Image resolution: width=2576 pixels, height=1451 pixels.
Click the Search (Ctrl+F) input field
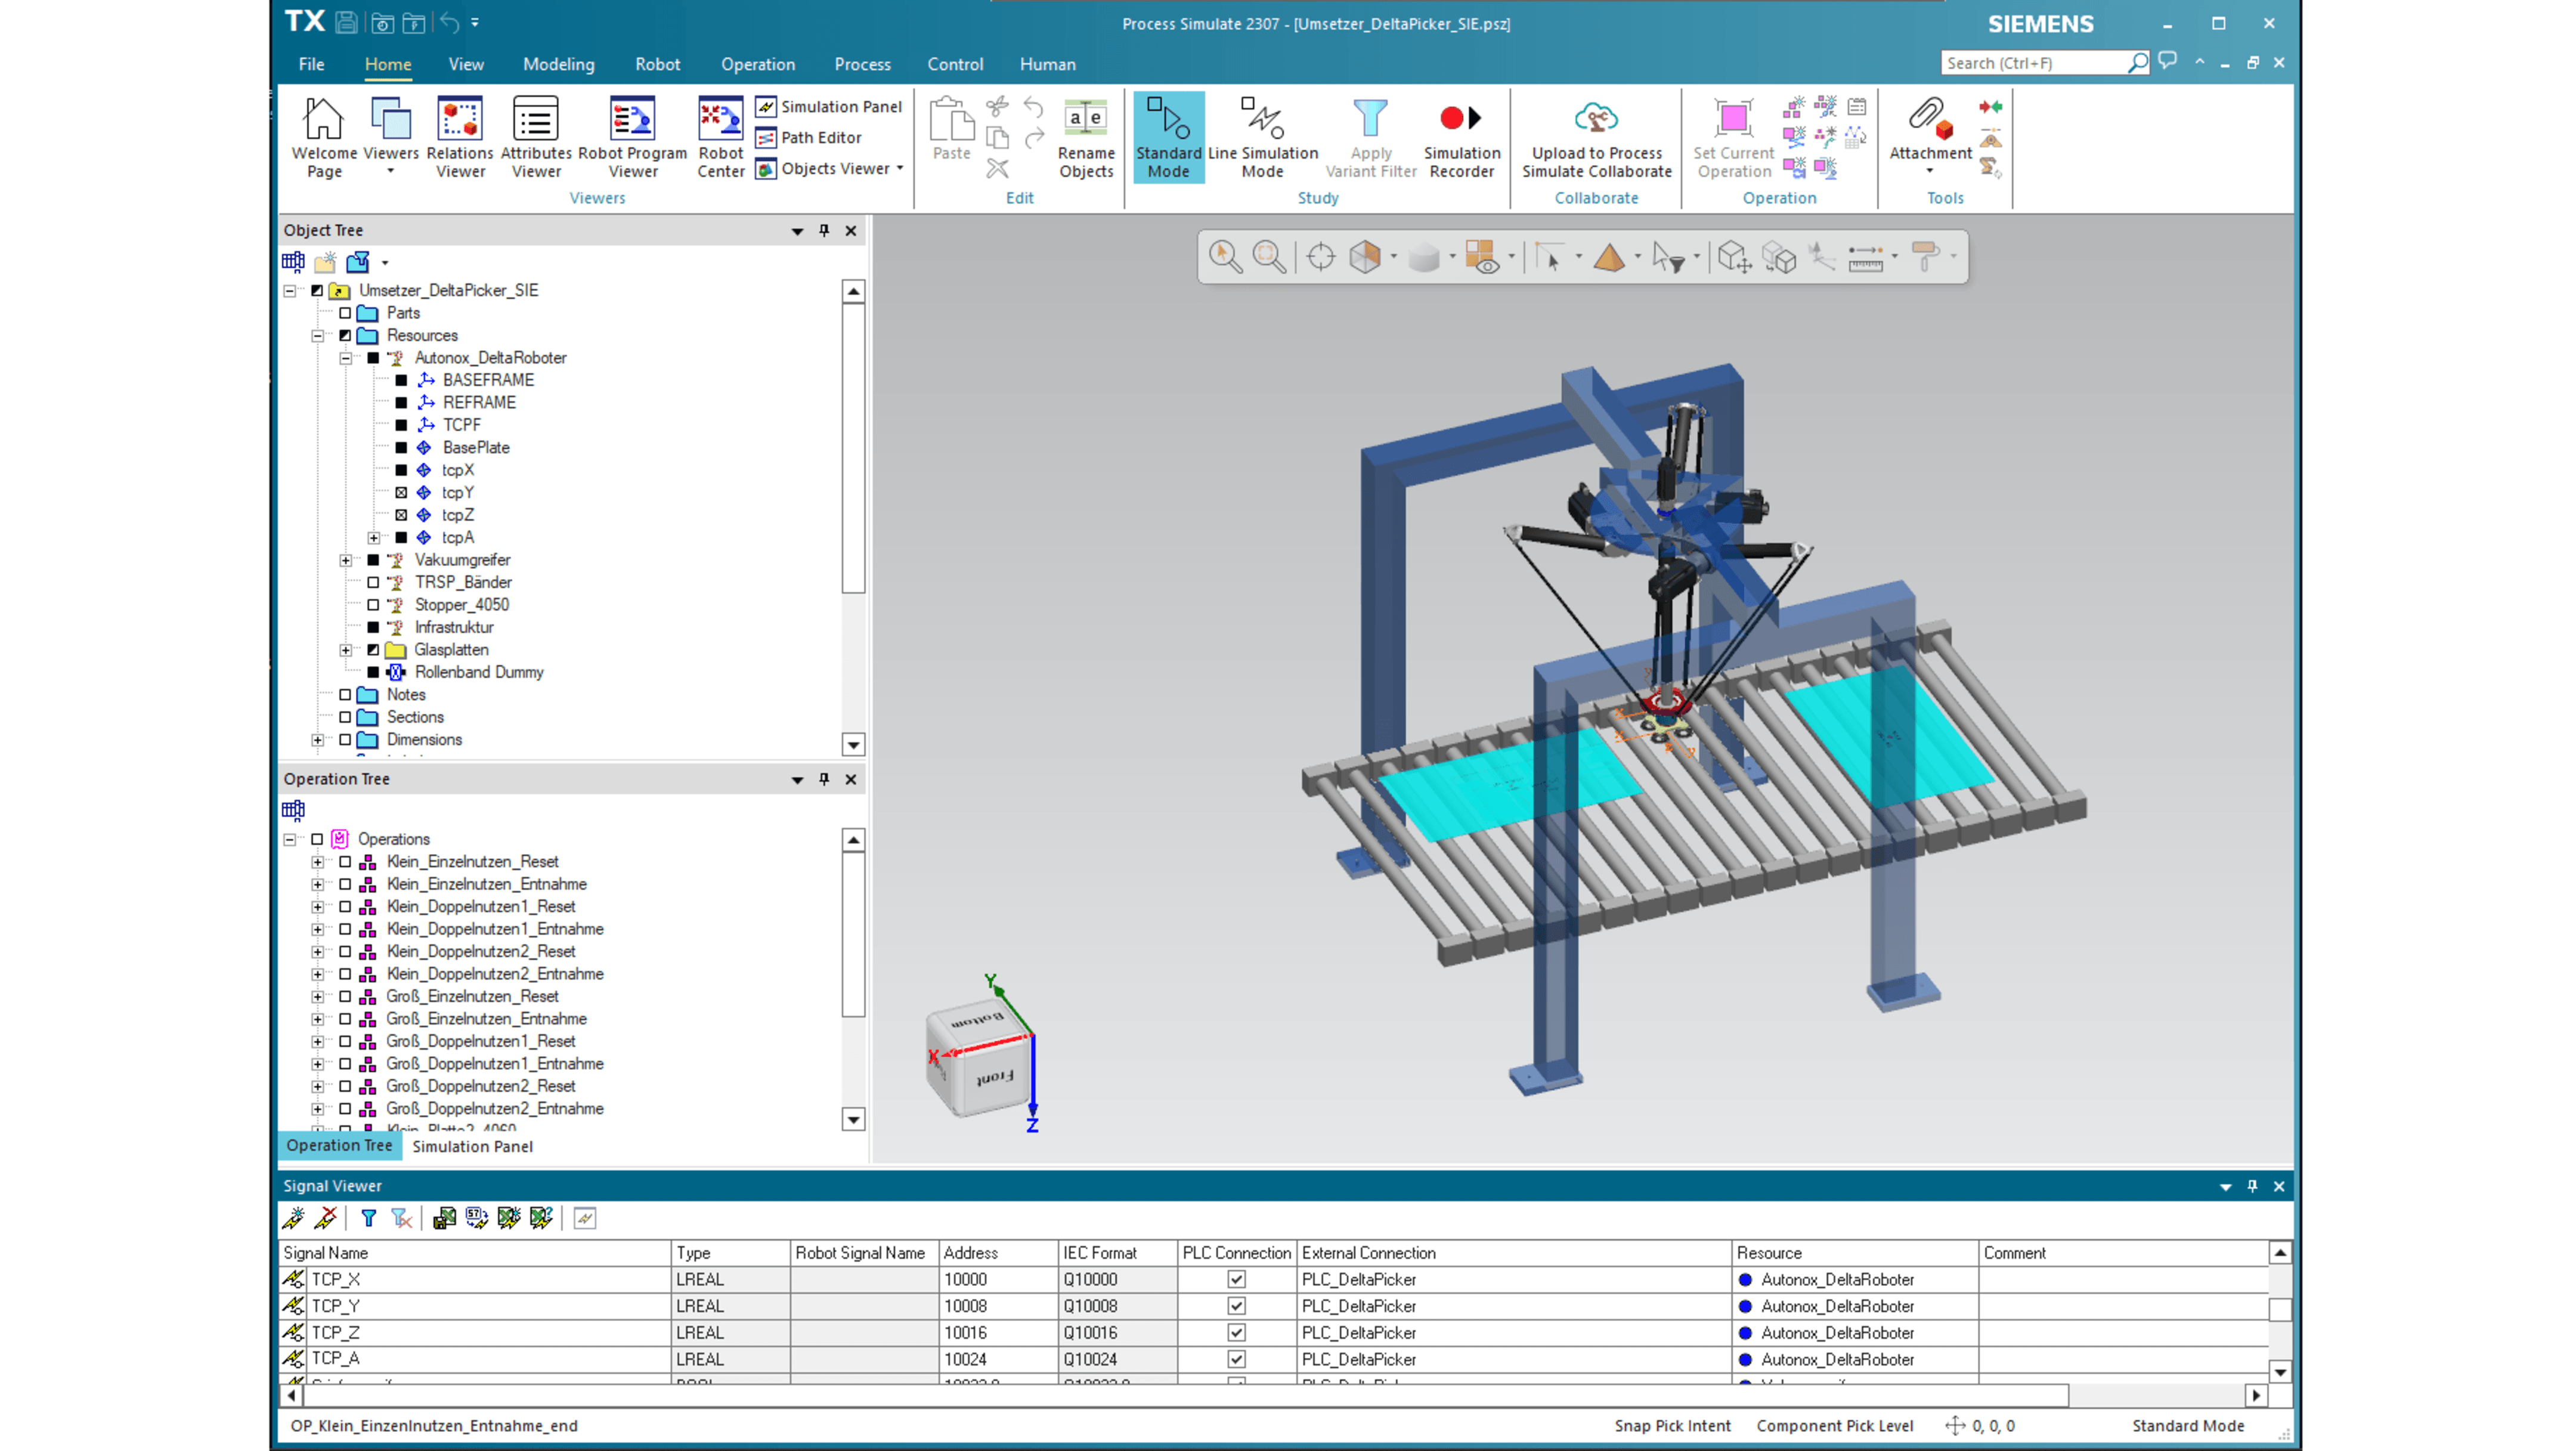(x=2033, y=63)
